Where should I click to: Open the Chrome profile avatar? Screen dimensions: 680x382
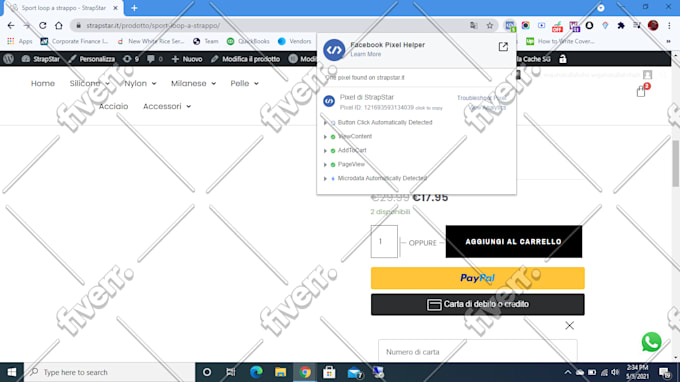point(653,26)
